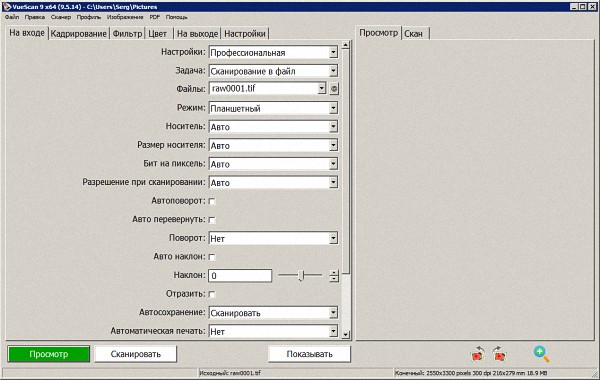Open the Изображение menu
Screen dimensions: 600x380
125,17
